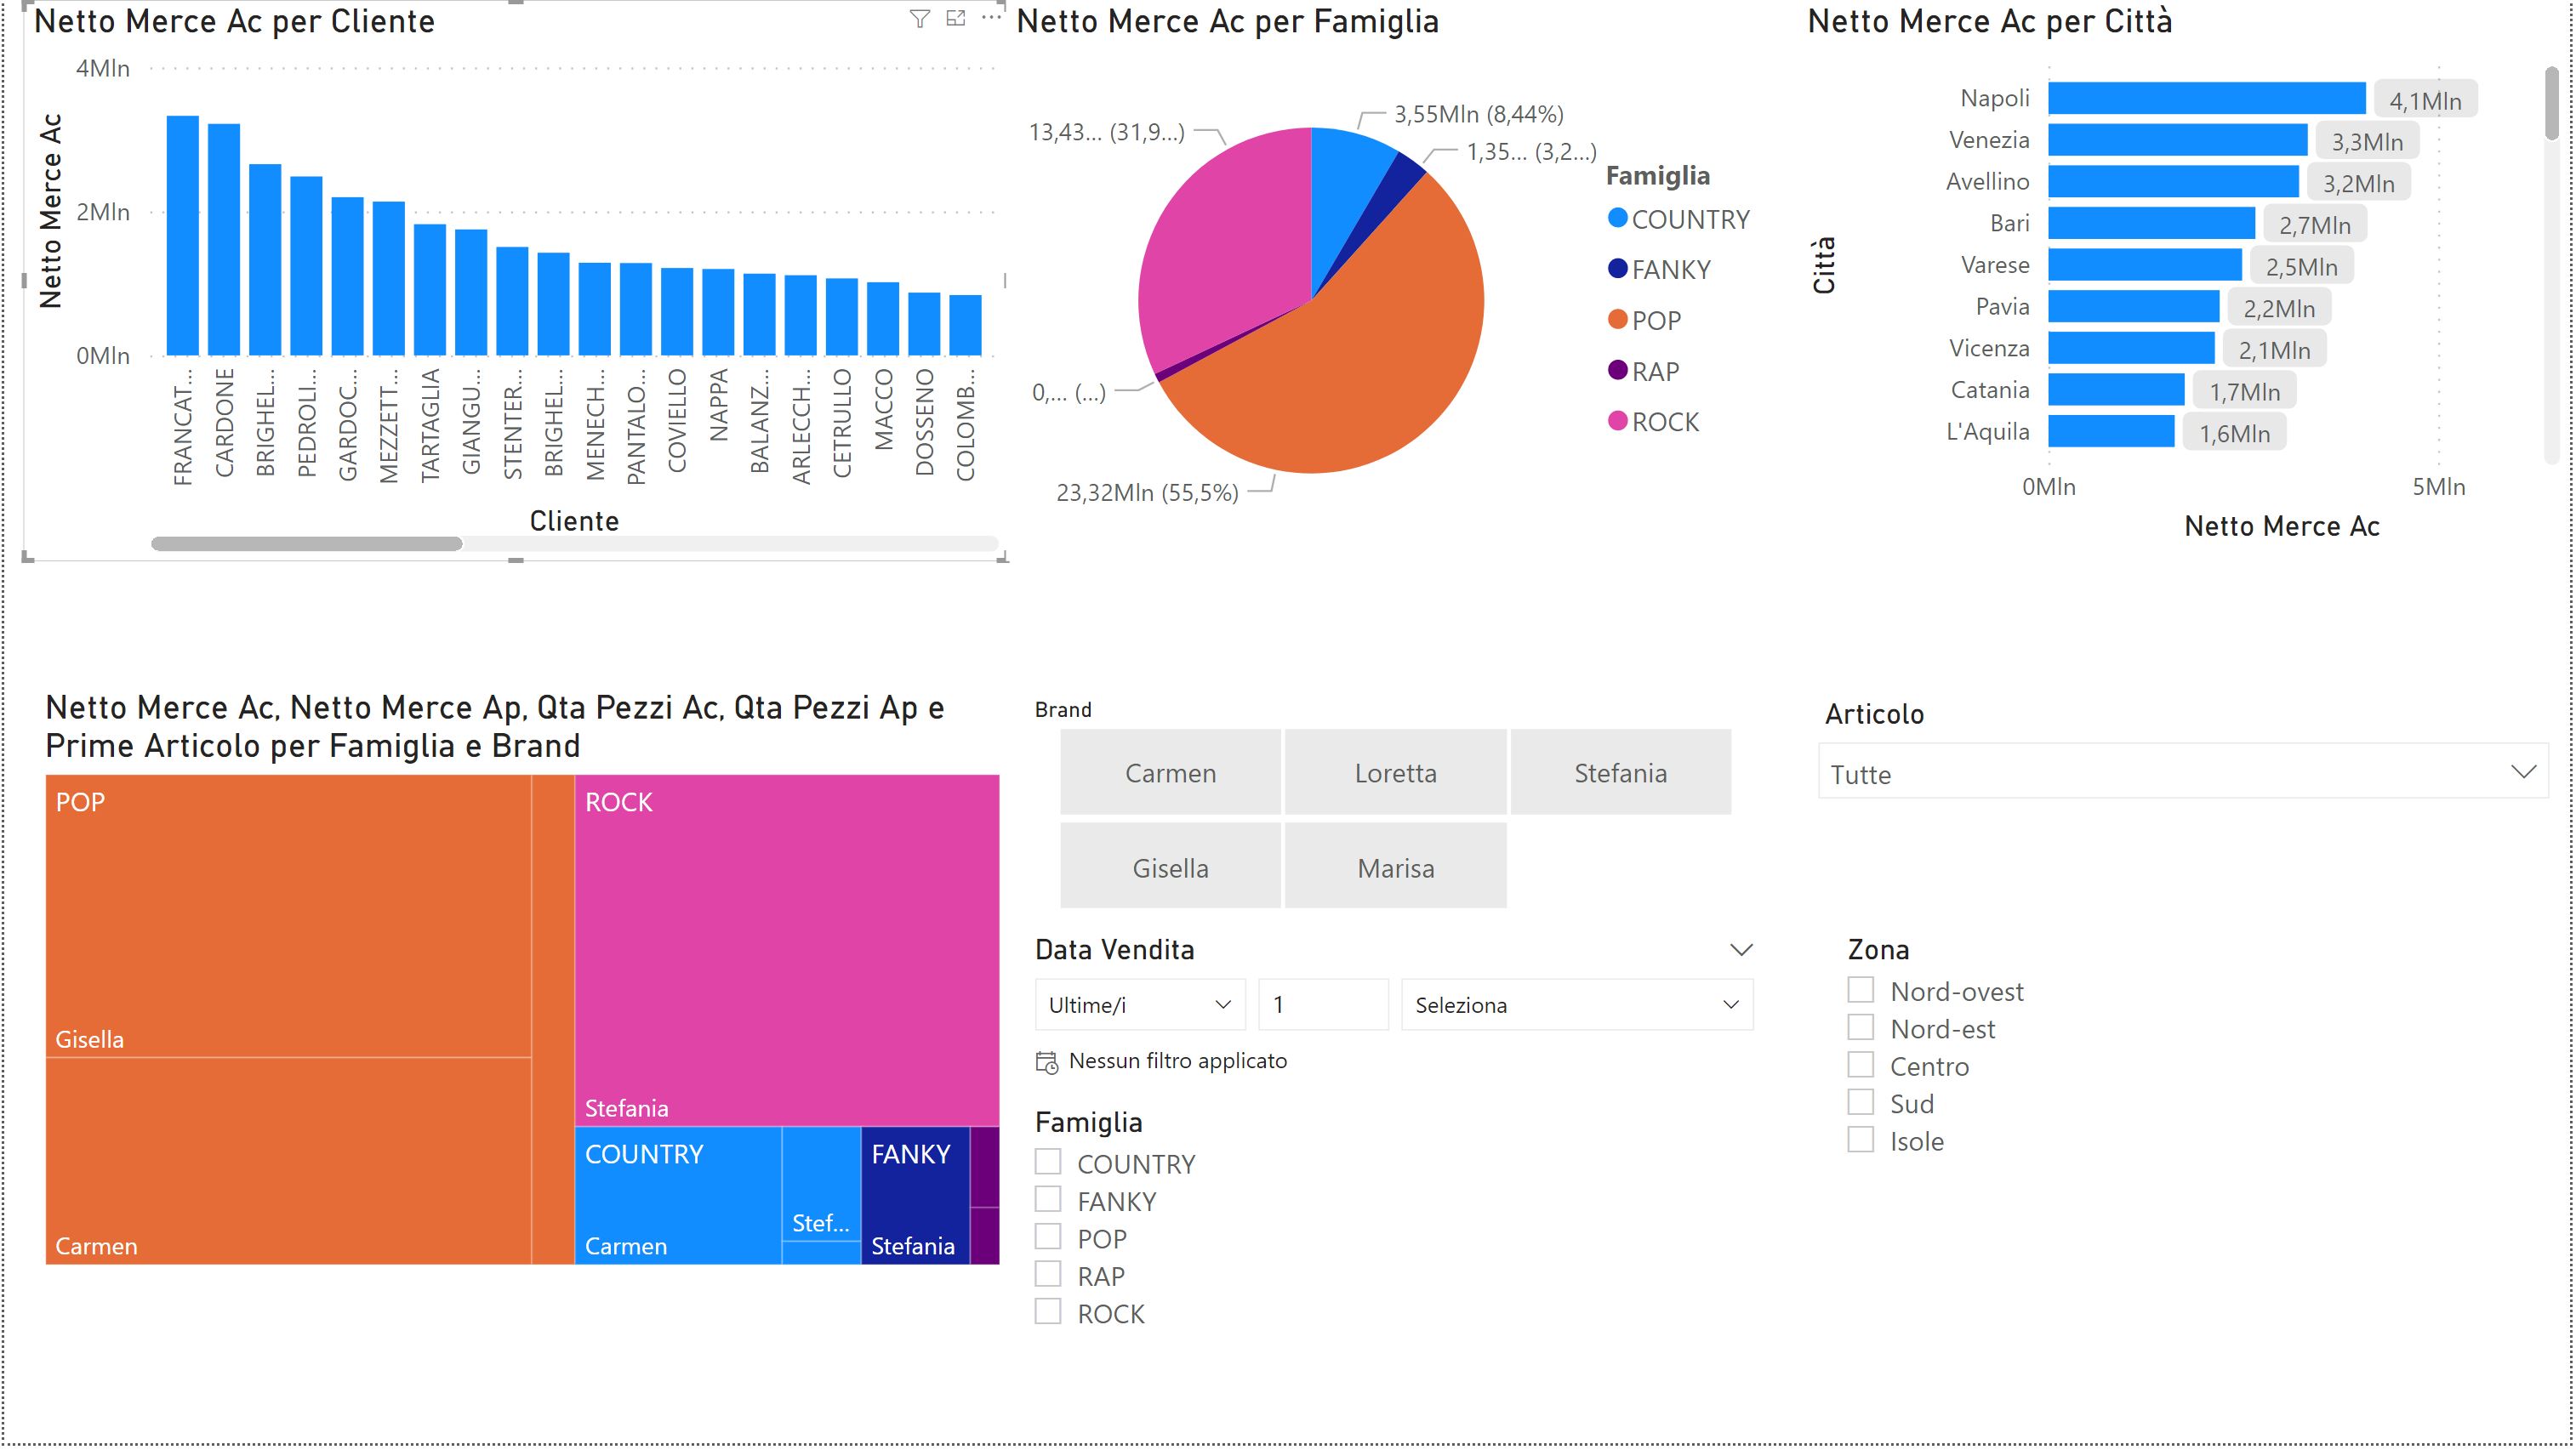Open the Ultime/i relative date dropdown
This screenshot has height=1450, width=2576.
pos(1139,1005)
